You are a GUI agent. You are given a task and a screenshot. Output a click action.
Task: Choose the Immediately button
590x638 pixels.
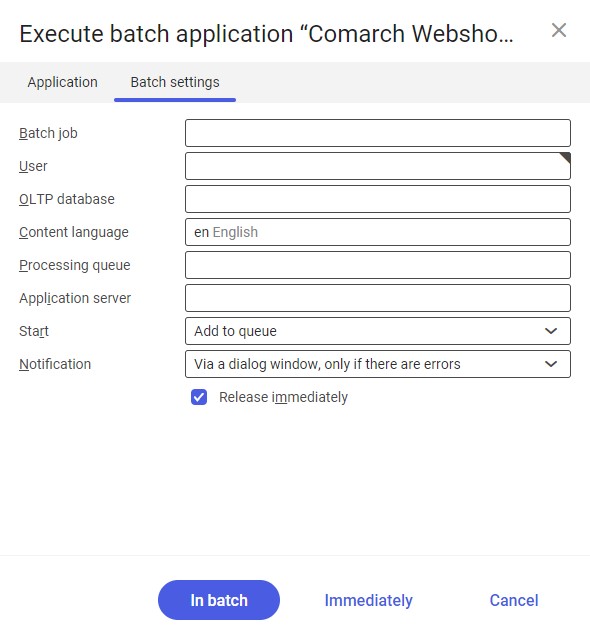point(369,600)
